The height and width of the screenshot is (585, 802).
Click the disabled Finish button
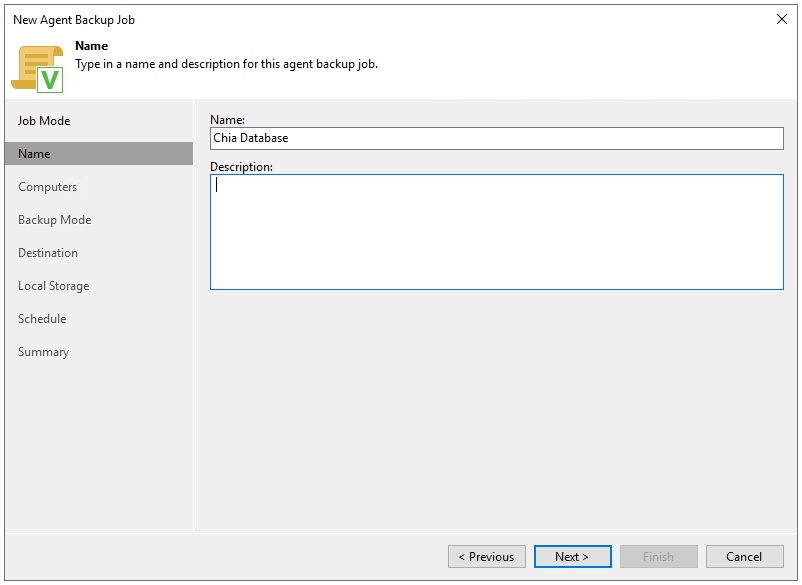pyautogui.click(x=658, y=556)
